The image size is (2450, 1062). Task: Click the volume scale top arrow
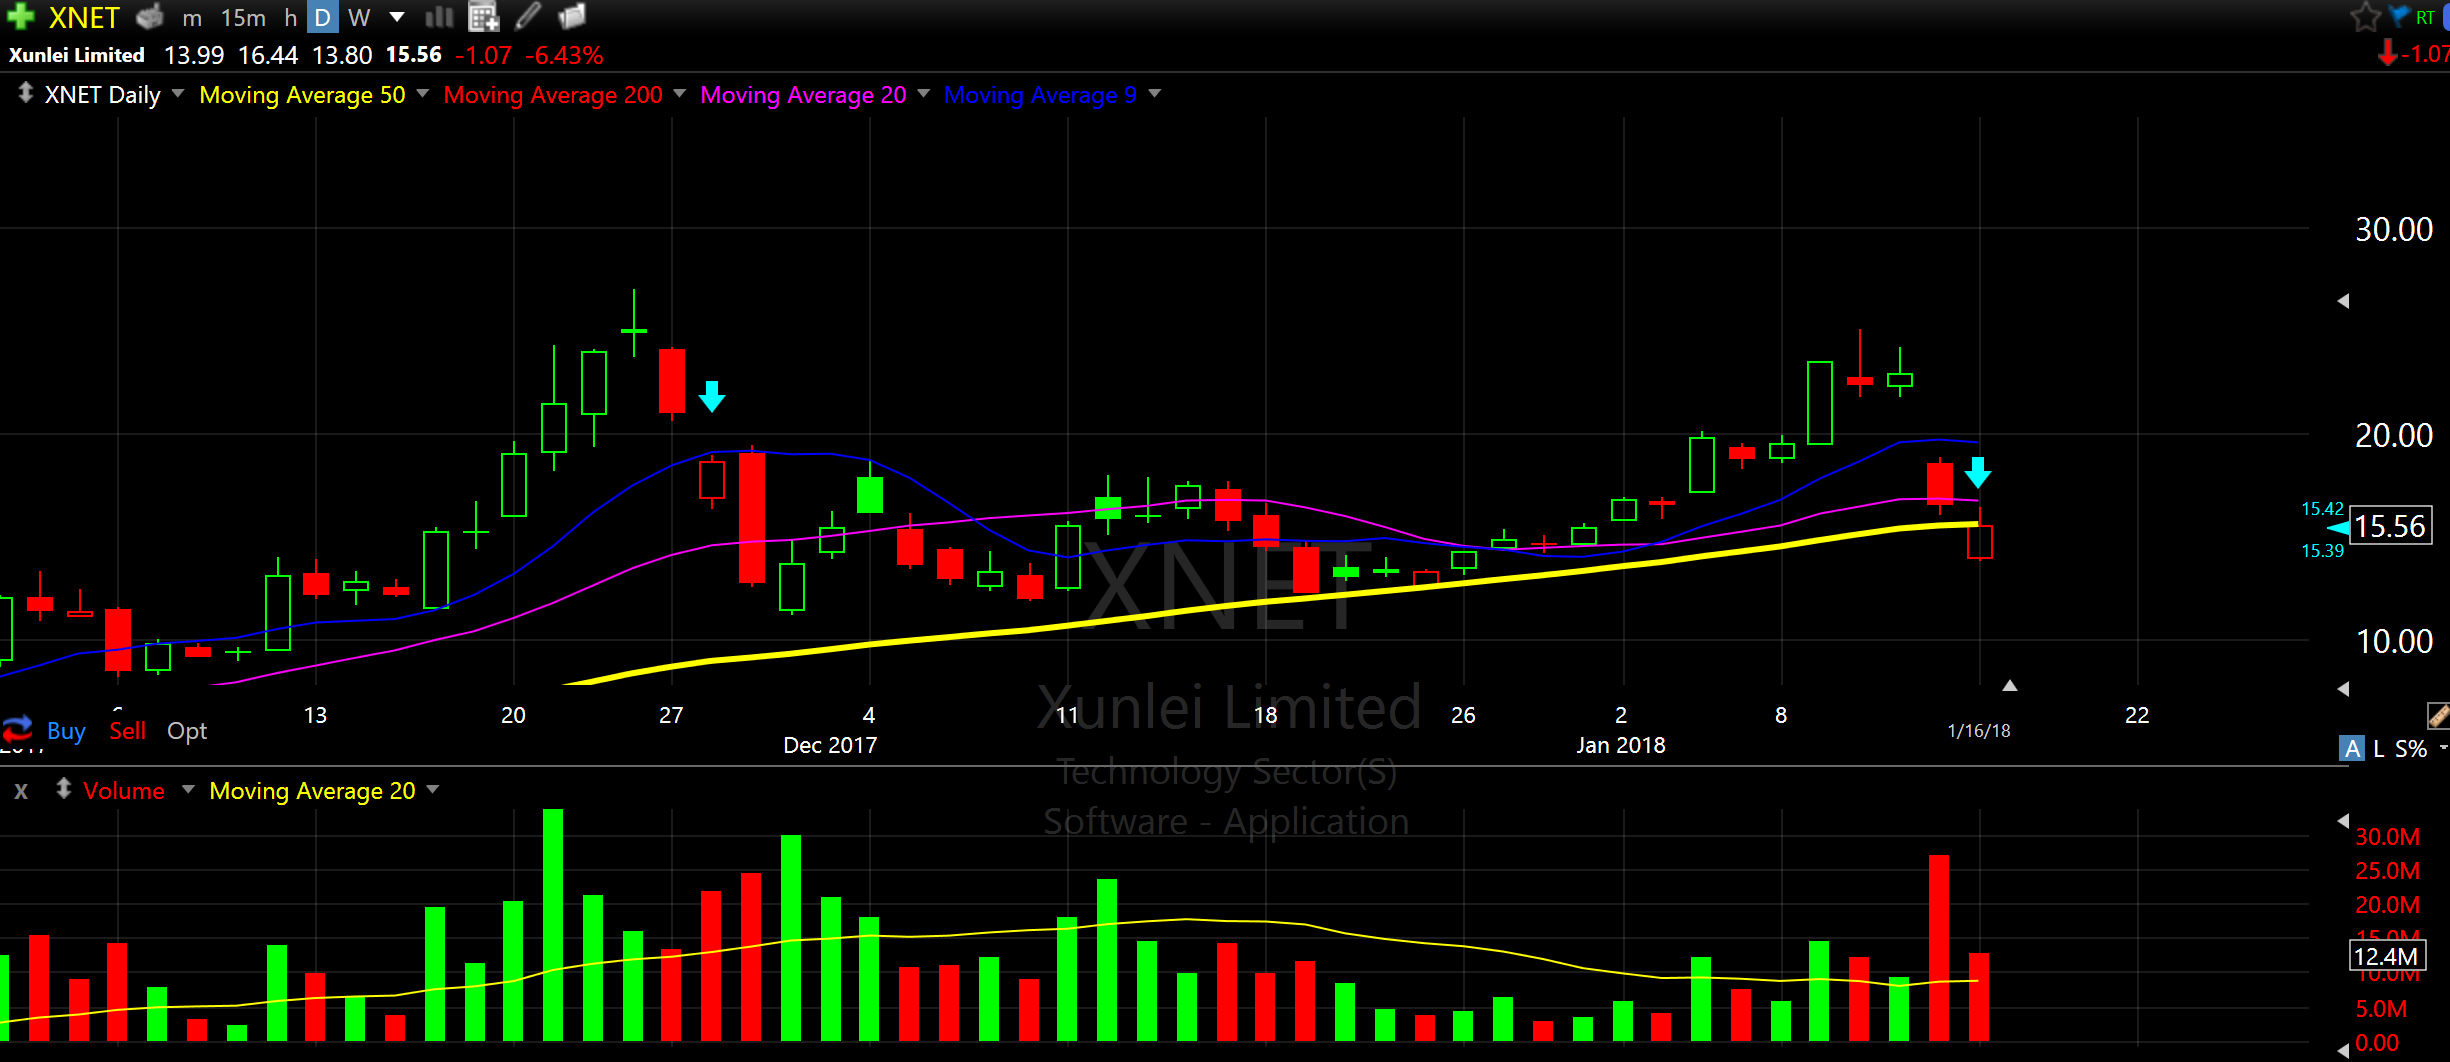click(x=2343, y=821)
